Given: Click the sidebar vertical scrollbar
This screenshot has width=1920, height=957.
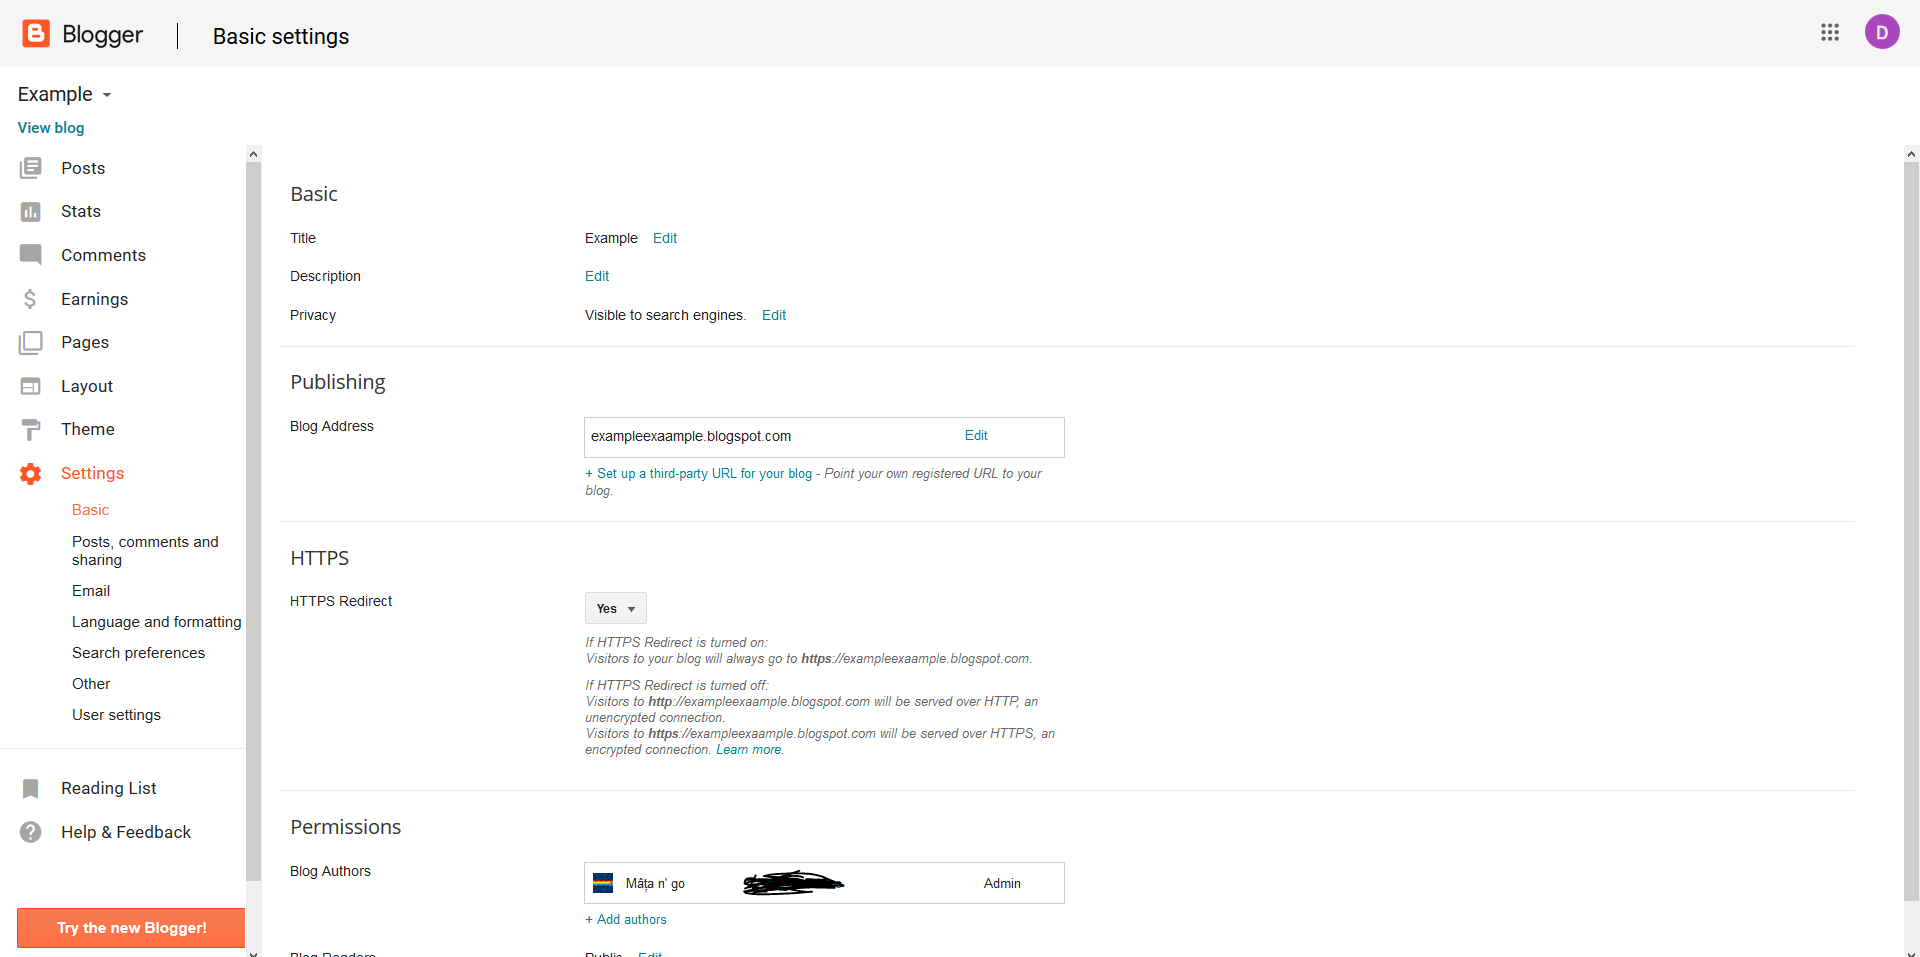Looking at the screenshot, I should tap(253, 520).
